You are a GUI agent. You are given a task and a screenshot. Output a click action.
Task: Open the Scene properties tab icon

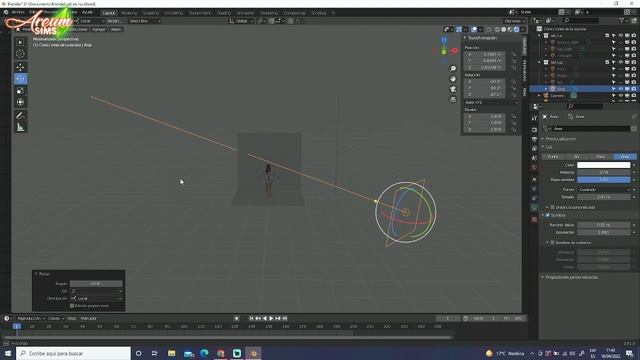click(534, 158)
